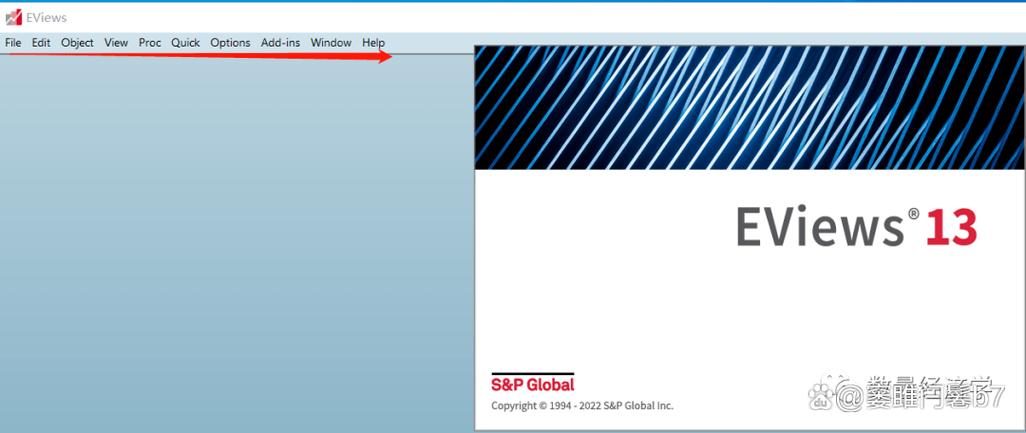This screenshot has height=433, width=1026.
Task: Open the Edit menu
Action: (x=41, y=43)
